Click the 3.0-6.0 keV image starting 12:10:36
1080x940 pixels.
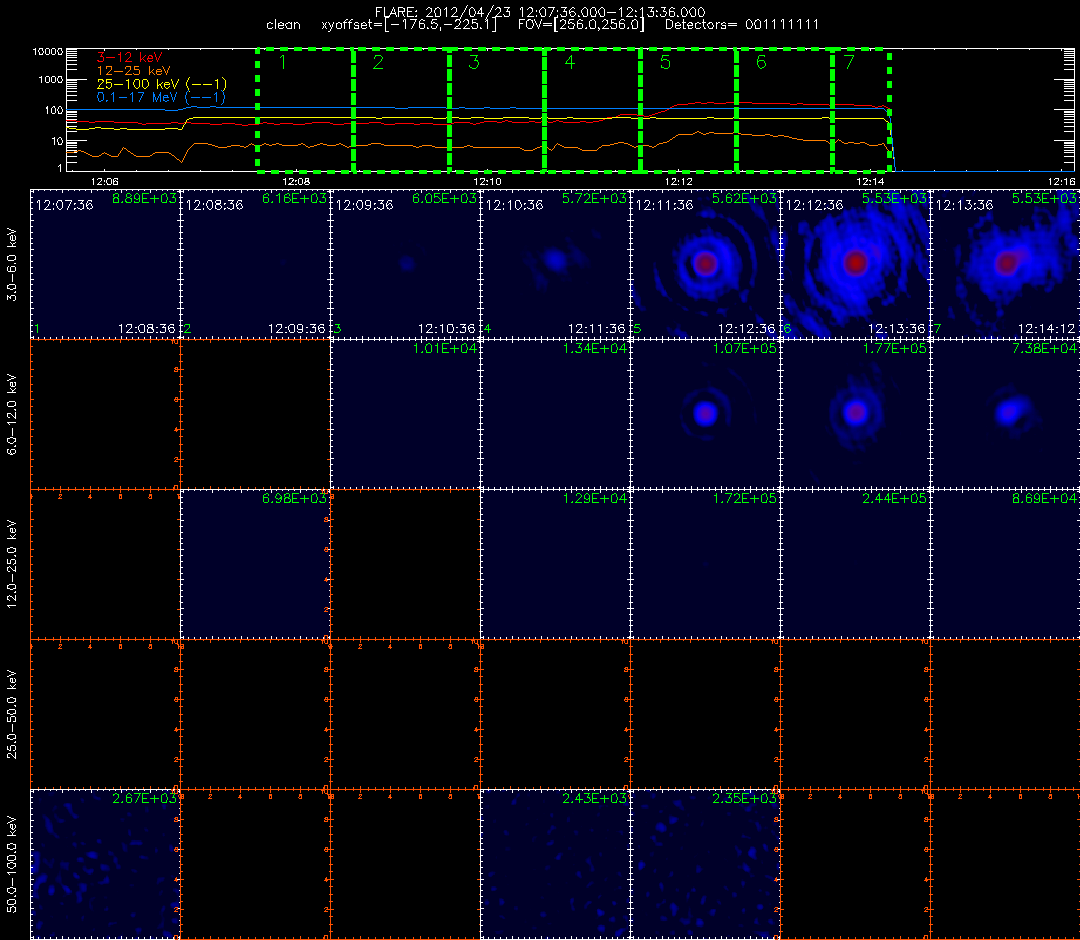tap(555, 264)
